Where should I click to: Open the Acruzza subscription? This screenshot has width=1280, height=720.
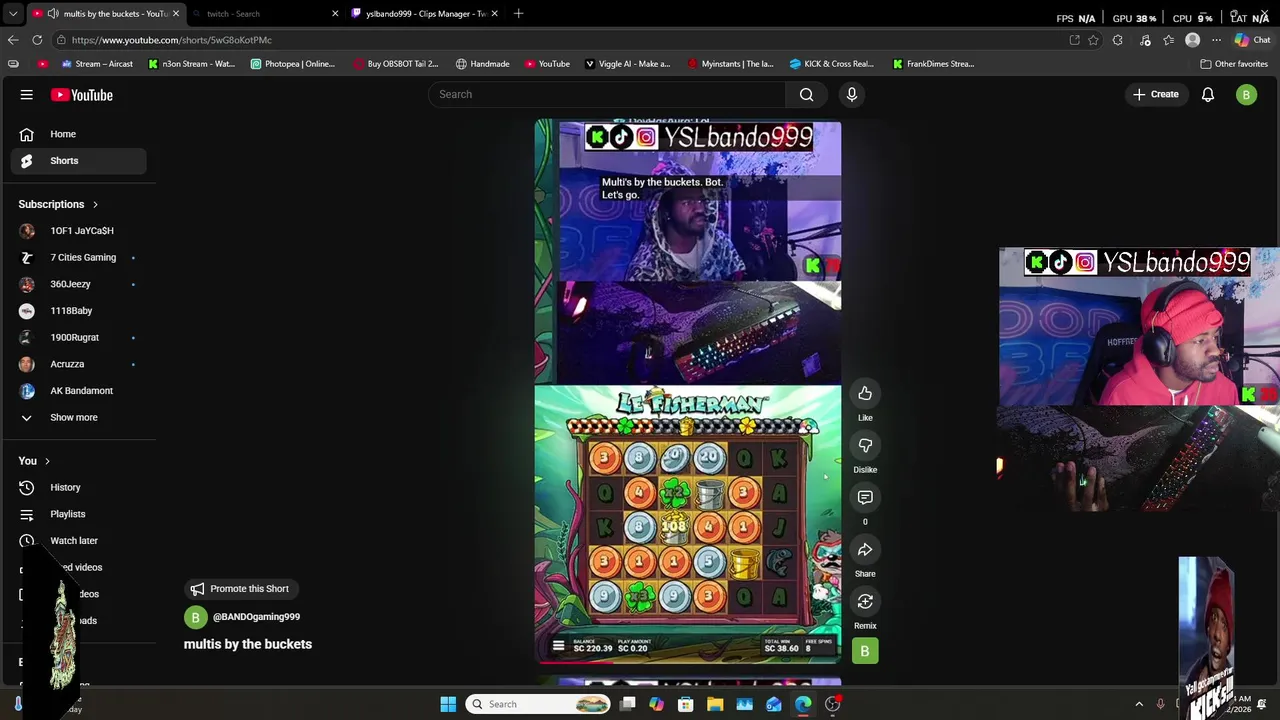[x=79, y=364]
